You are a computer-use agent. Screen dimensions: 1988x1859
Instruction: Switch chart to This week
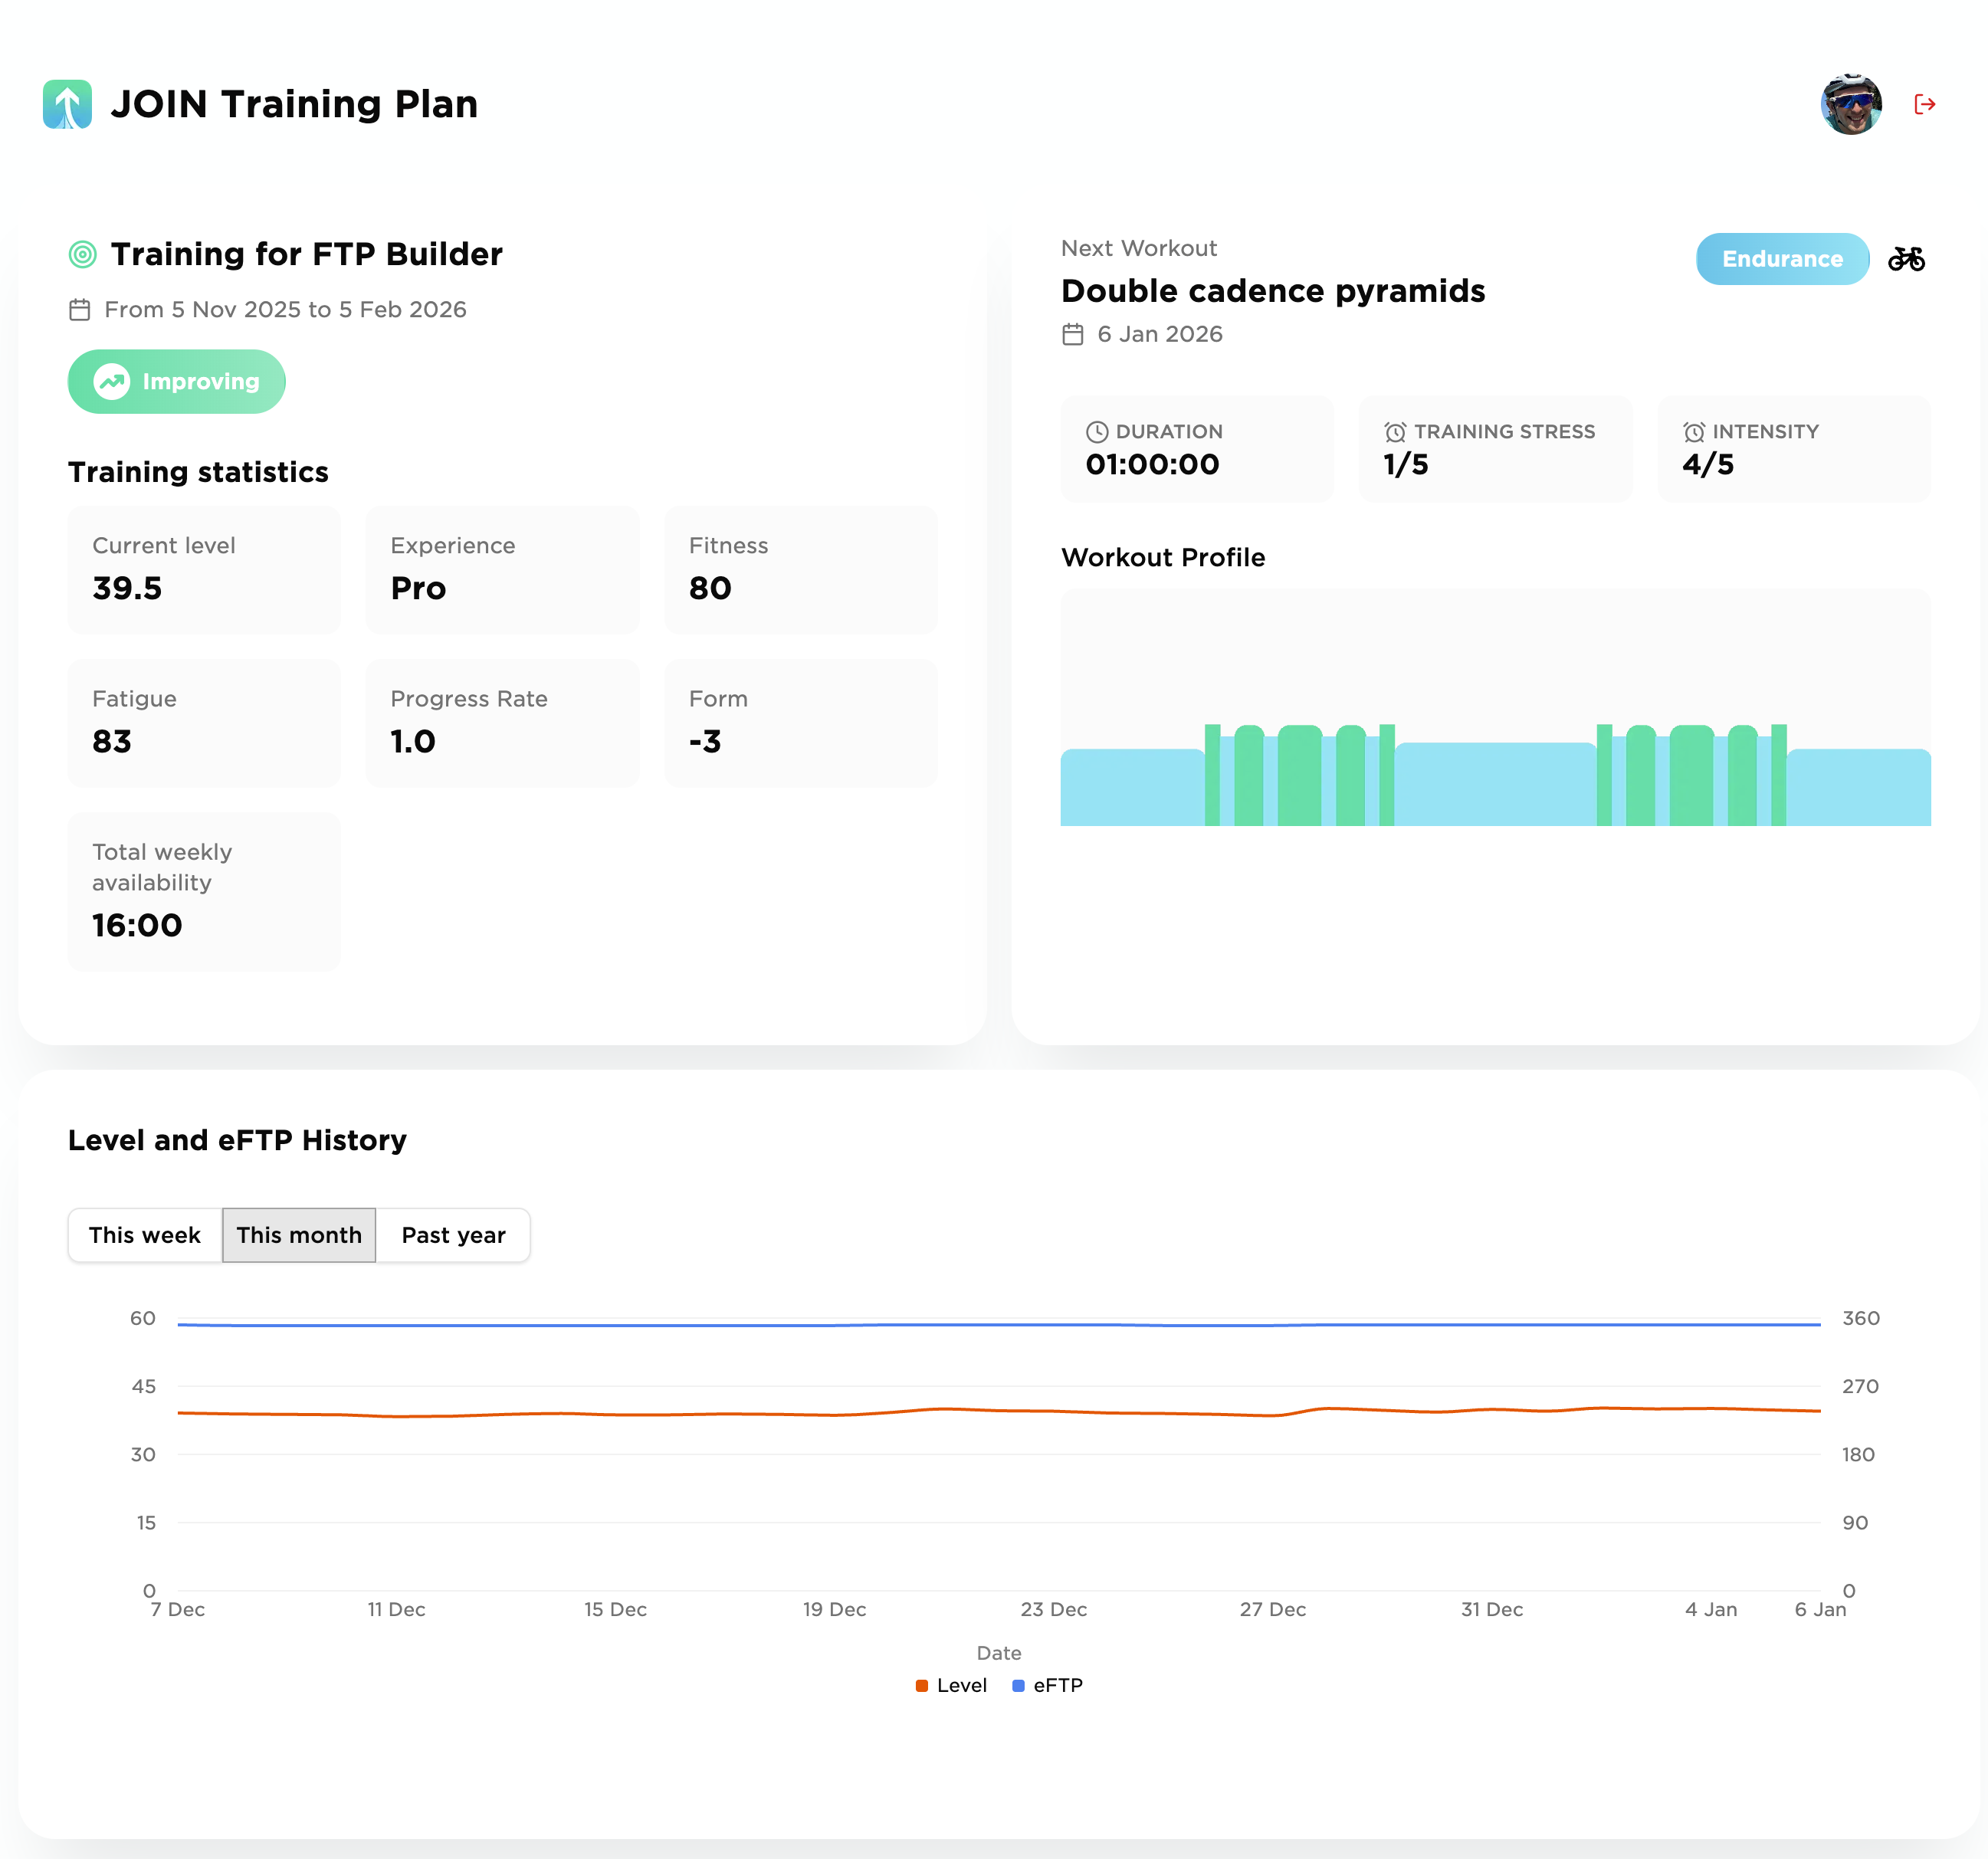145,1235
